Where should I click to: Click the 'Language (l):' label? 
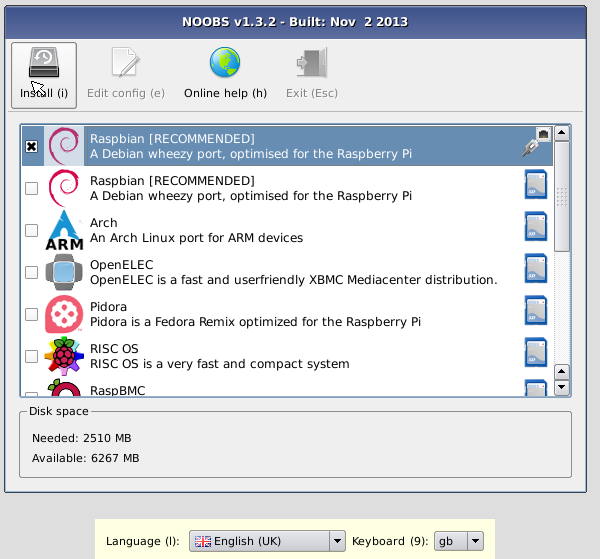coord(143,541)
